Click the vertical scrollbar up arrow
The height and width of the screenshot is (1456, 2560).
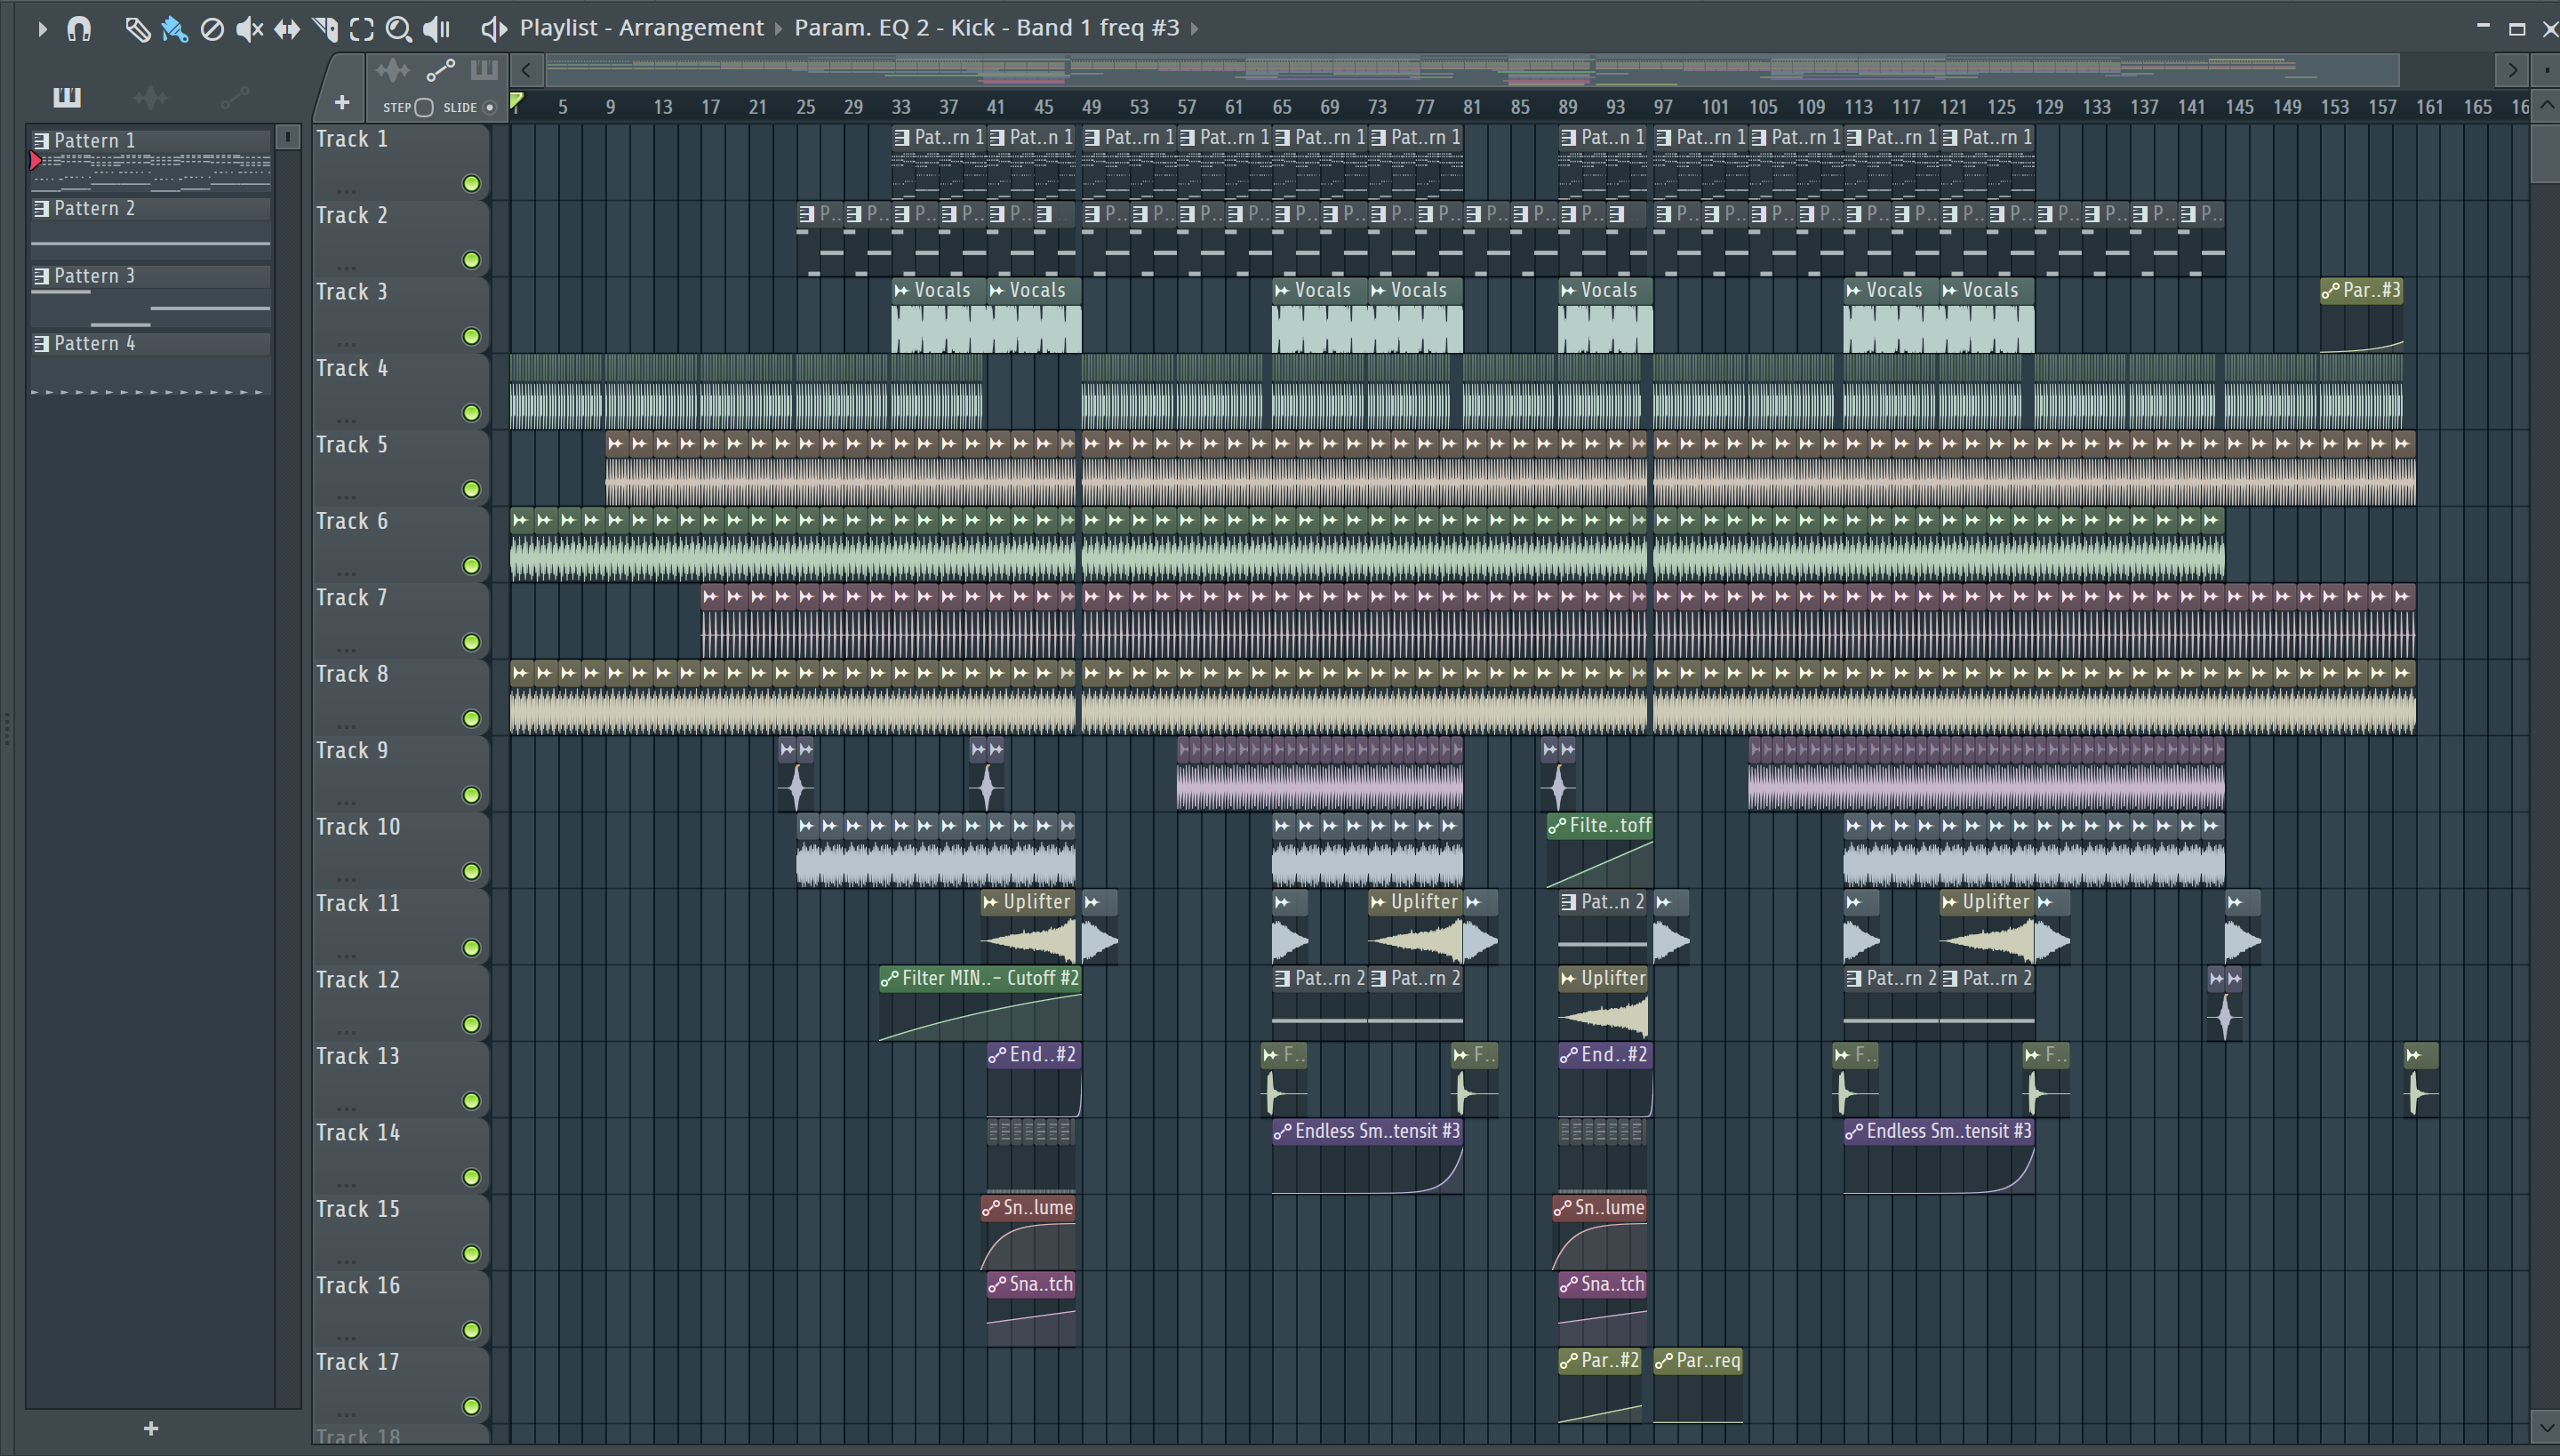2545,105
